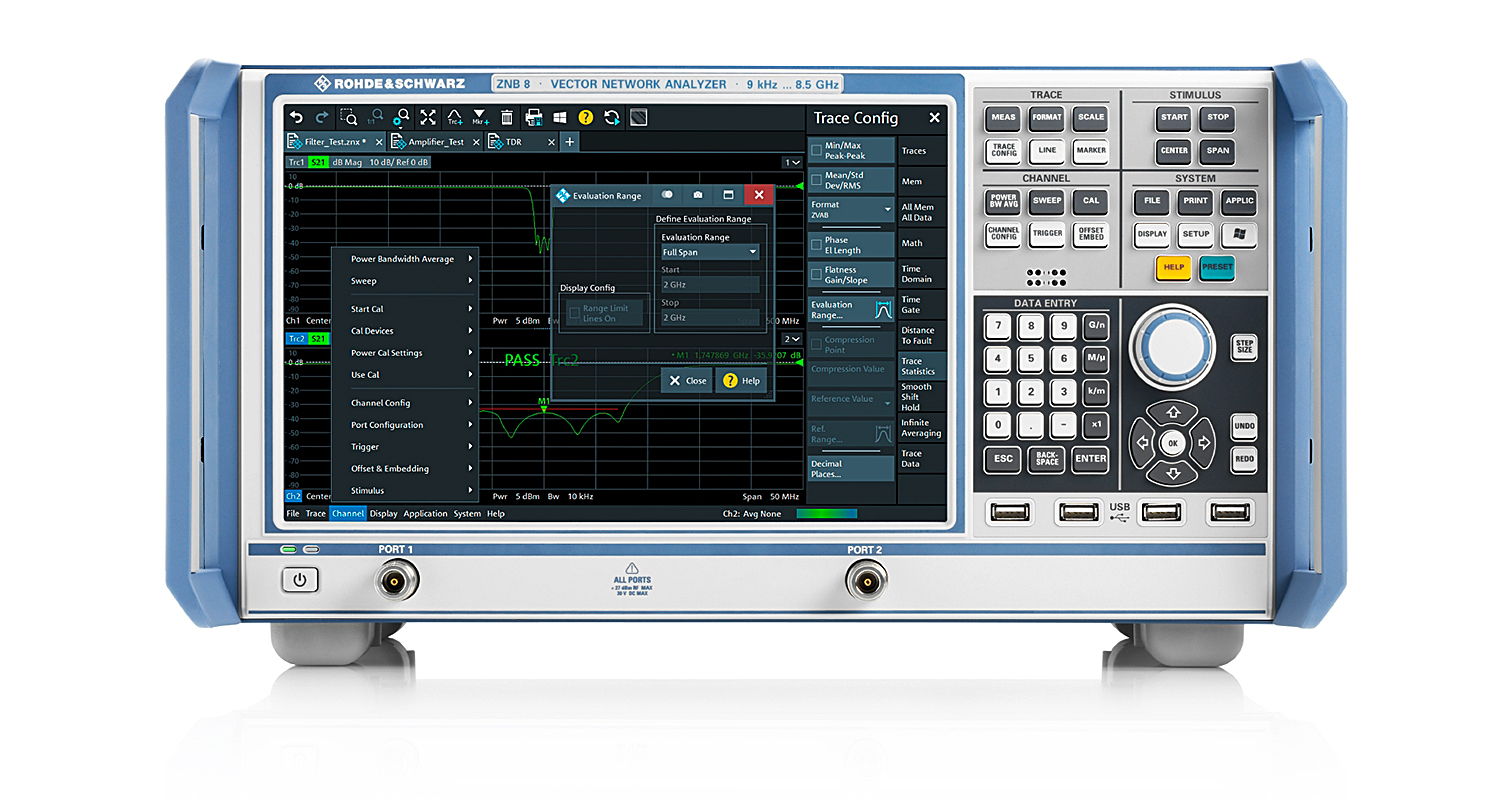Enable the Min/Max Peak-Peak checkbox
Viewport: 1500px width, 800px height.
pos(817,151)
